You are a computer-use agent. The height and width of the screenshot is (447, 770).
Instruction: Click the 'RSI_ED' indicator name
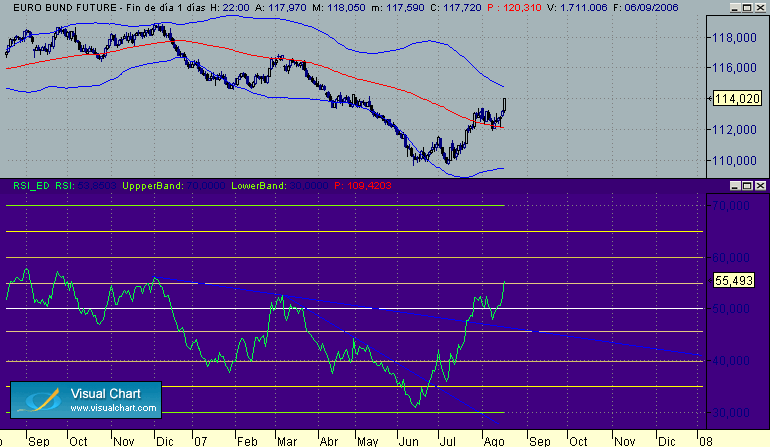pyautogui.click(x=31, y=186)
